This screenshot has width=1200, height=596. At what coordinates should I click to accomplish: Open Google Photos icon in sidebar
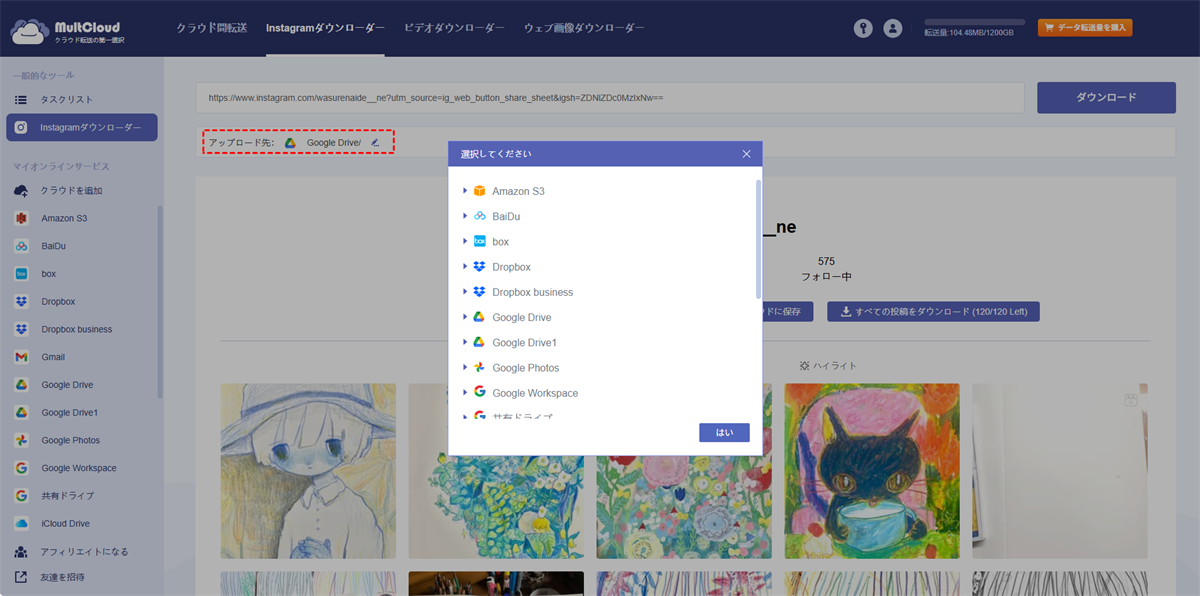[x=21, y=440]
